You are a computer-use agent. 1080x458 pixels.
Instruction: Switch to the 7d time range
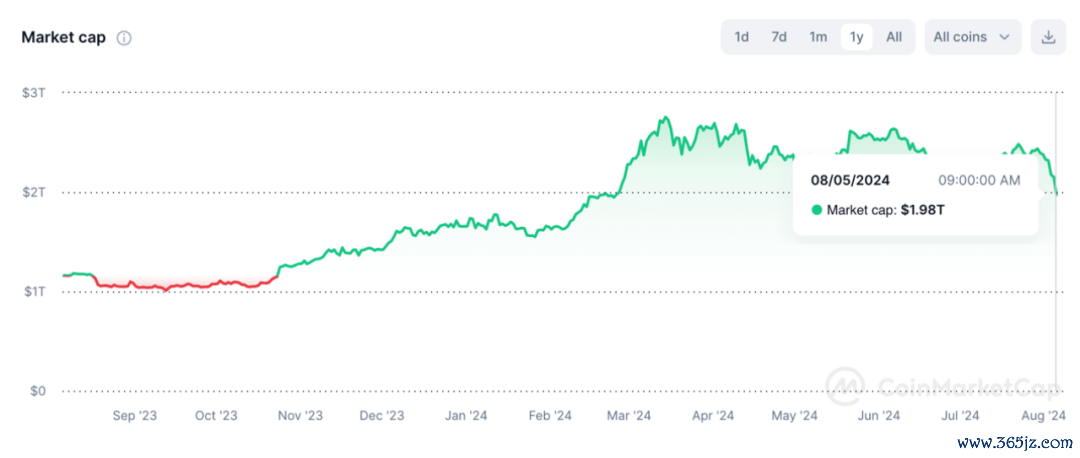(779, 37)
